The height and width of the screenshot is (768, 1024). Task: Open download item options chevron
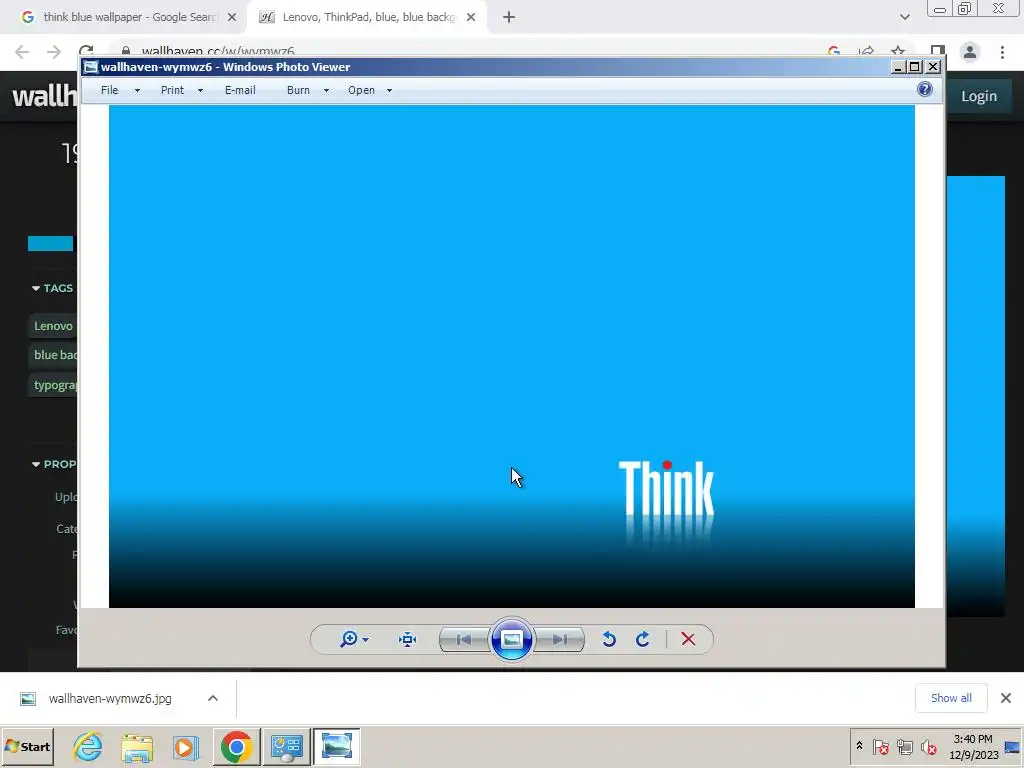pos(213,698)
